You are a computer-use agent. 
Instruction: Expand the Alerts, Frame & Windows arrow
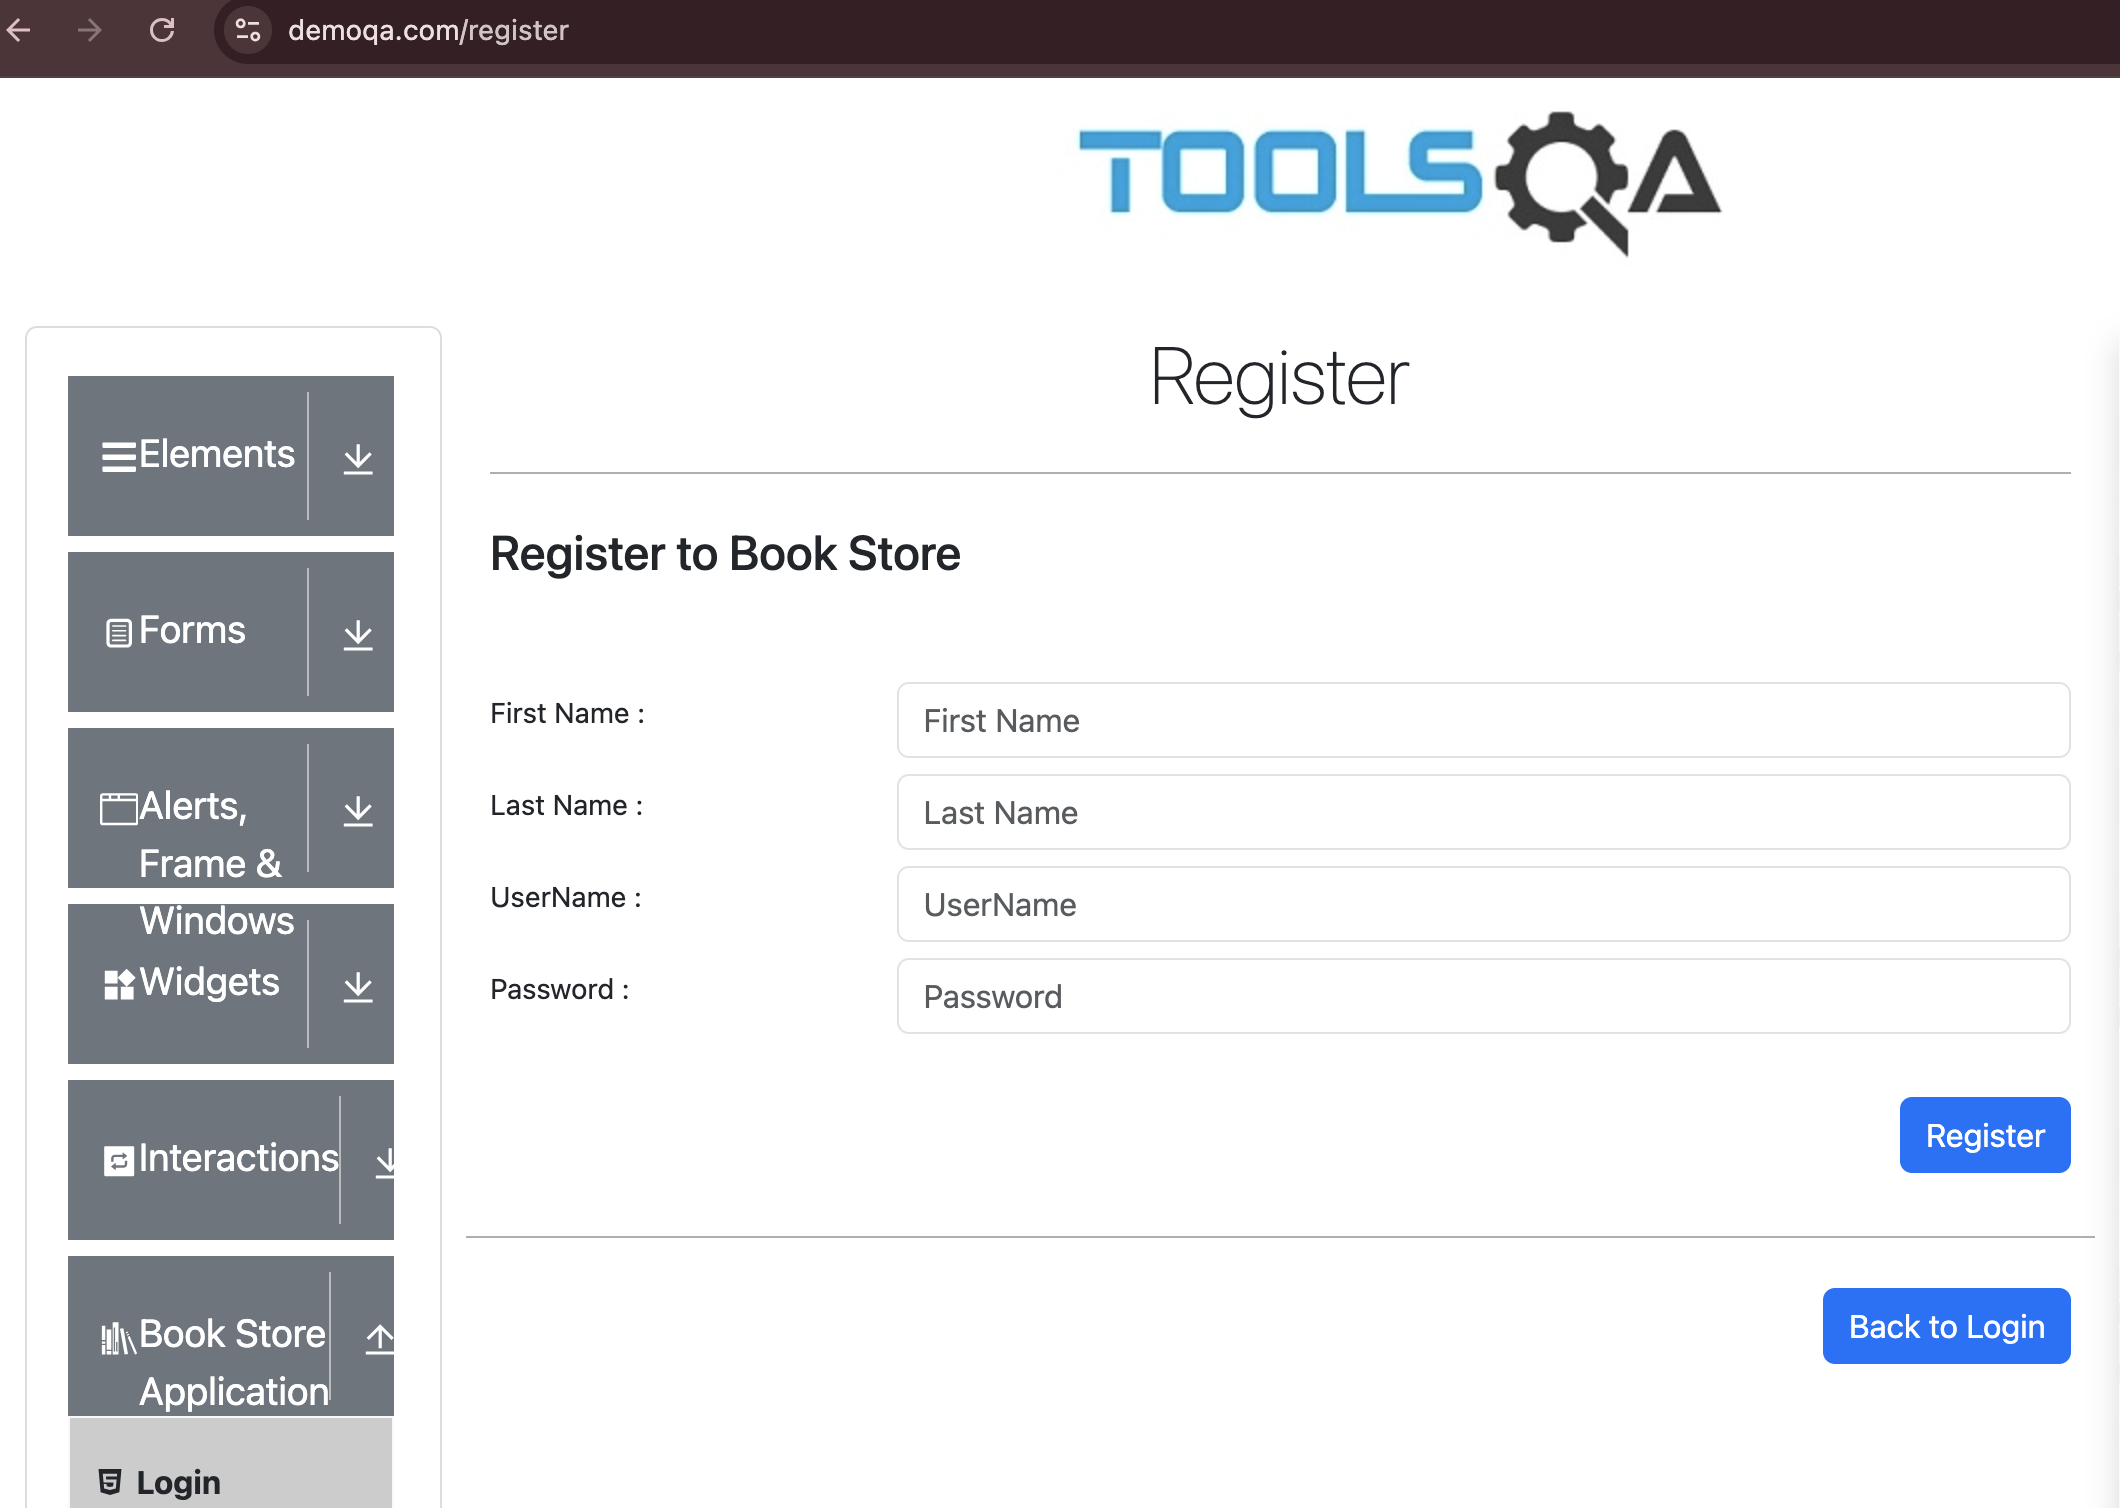[358, 811]
